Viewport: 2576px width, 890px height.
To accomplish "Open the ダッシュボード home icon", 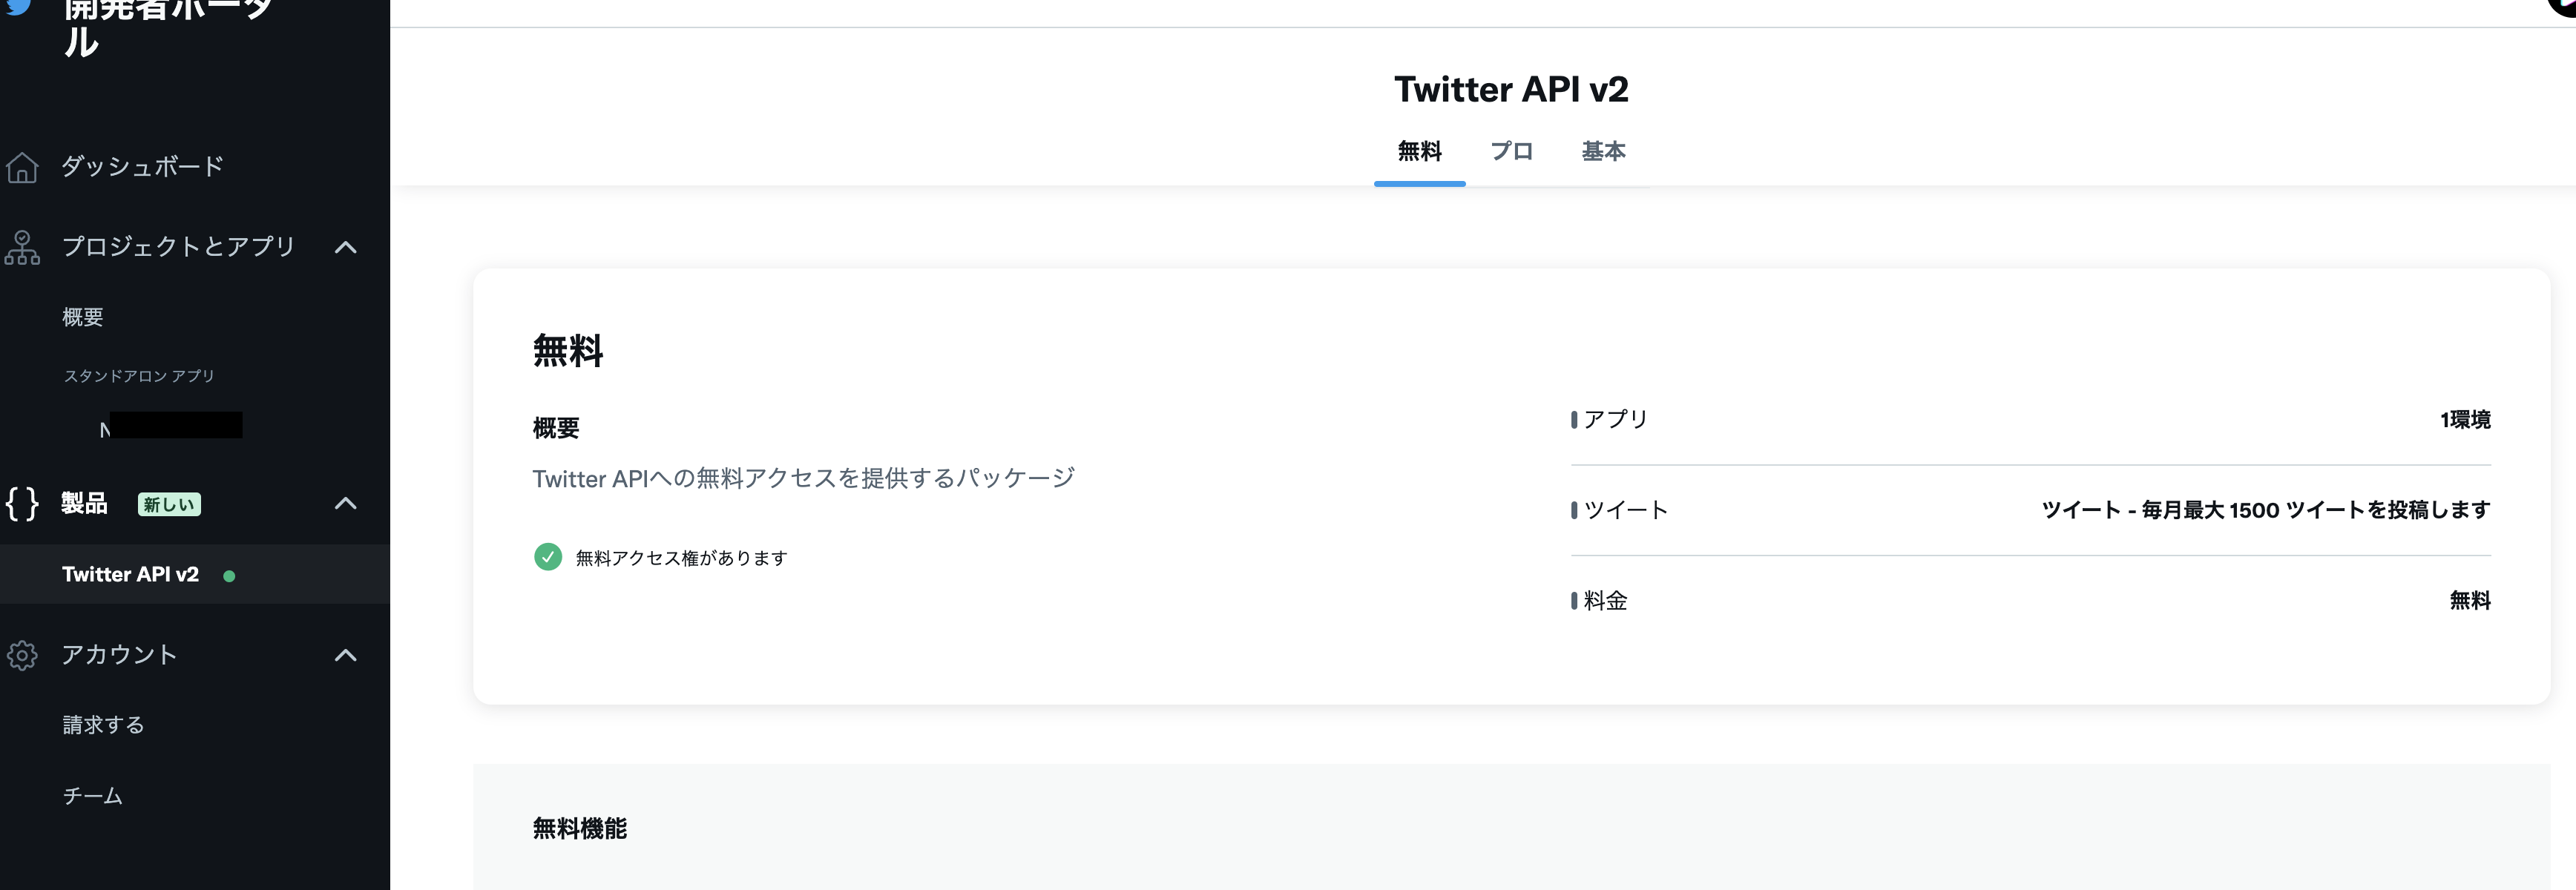I will pos(22,167).
